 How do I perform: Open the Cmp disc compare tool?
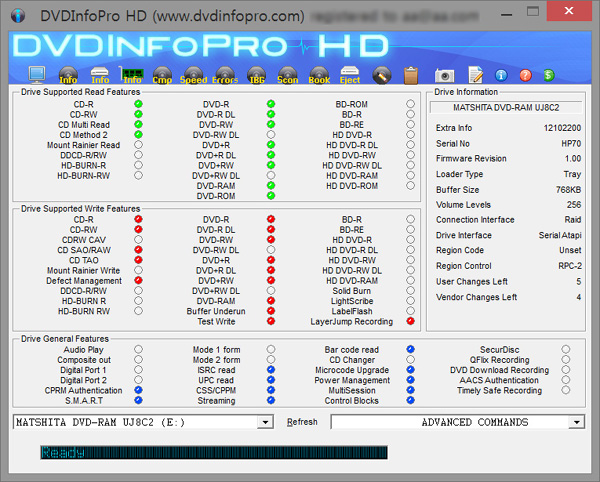click(162, 75)
